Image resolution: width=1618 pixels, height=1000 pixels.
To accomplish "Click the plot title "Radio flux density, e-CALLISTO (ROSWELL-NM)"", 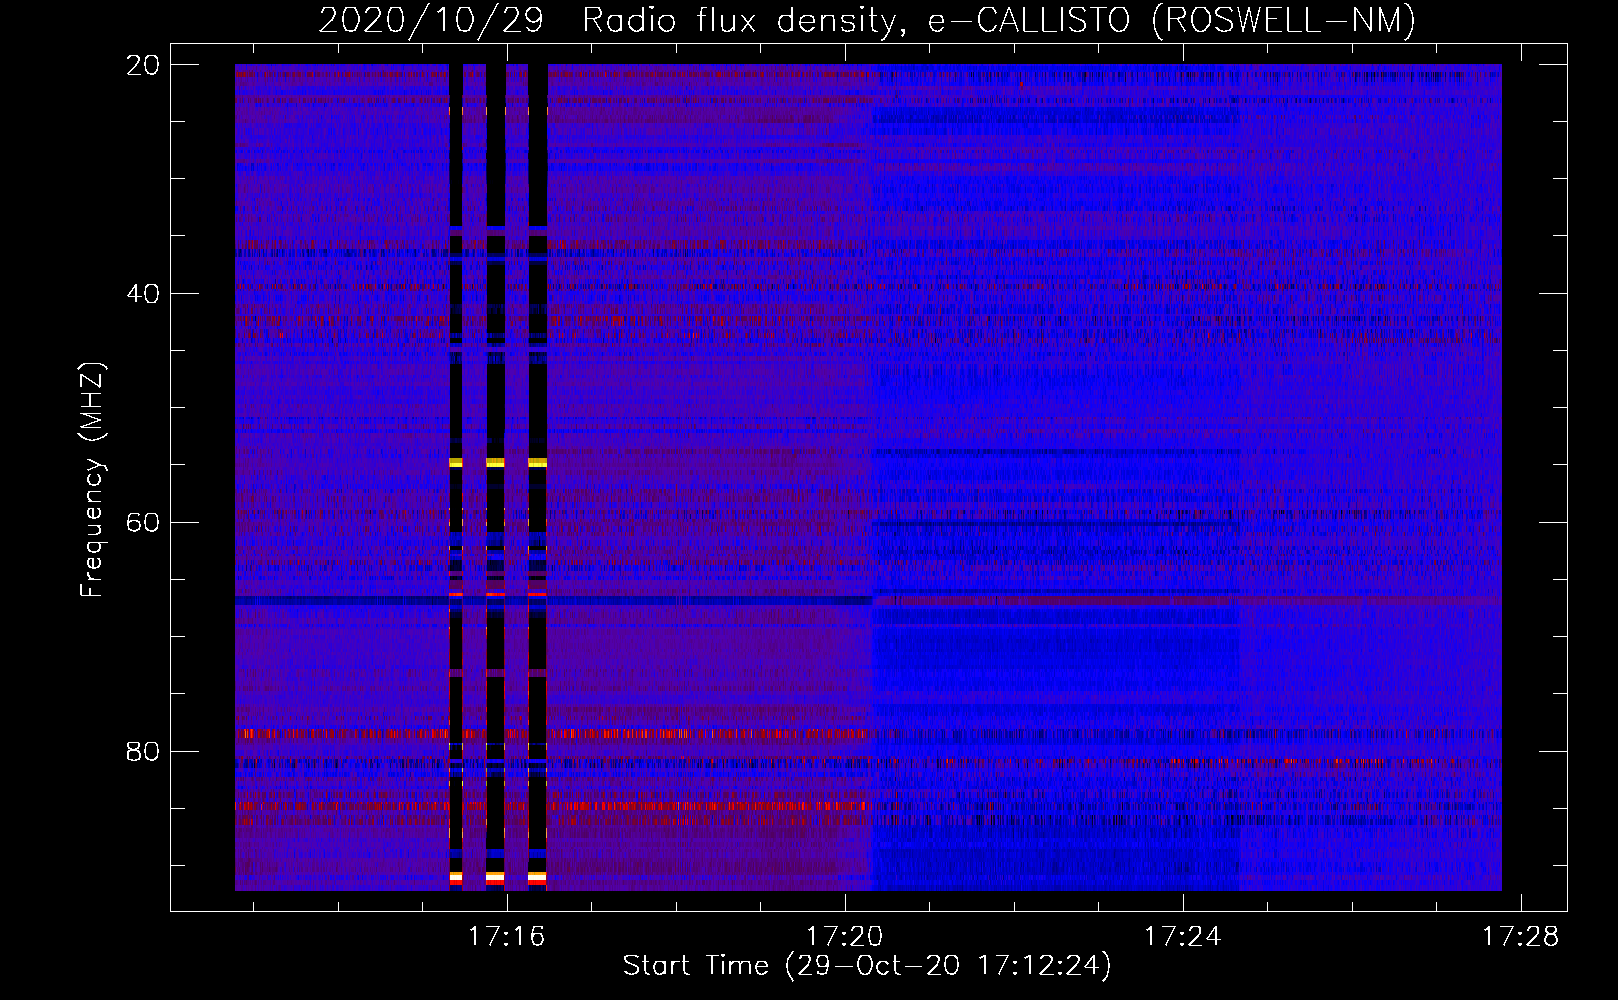I will point(999,20).
